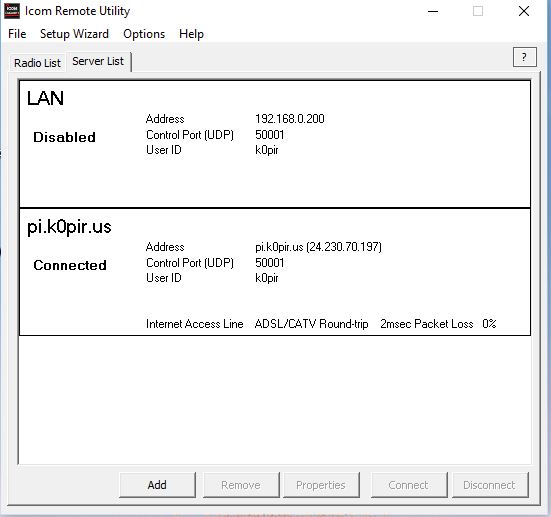Screen dimensions: 551x517
Task: Click LAN server's Control Port value 50001
Action: pos(270,135)
